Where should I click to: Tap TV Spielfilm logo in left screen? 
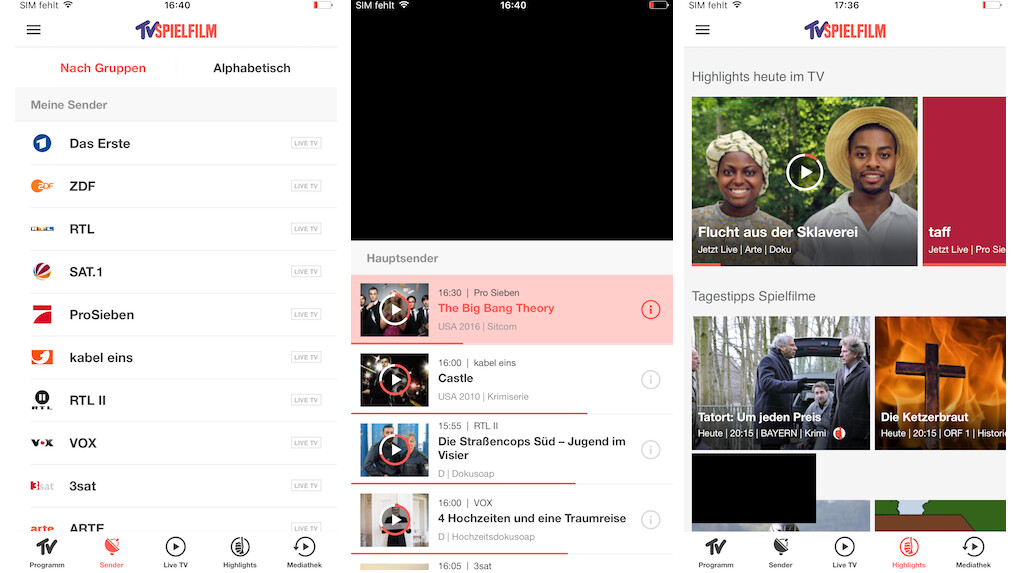point(176,30)
